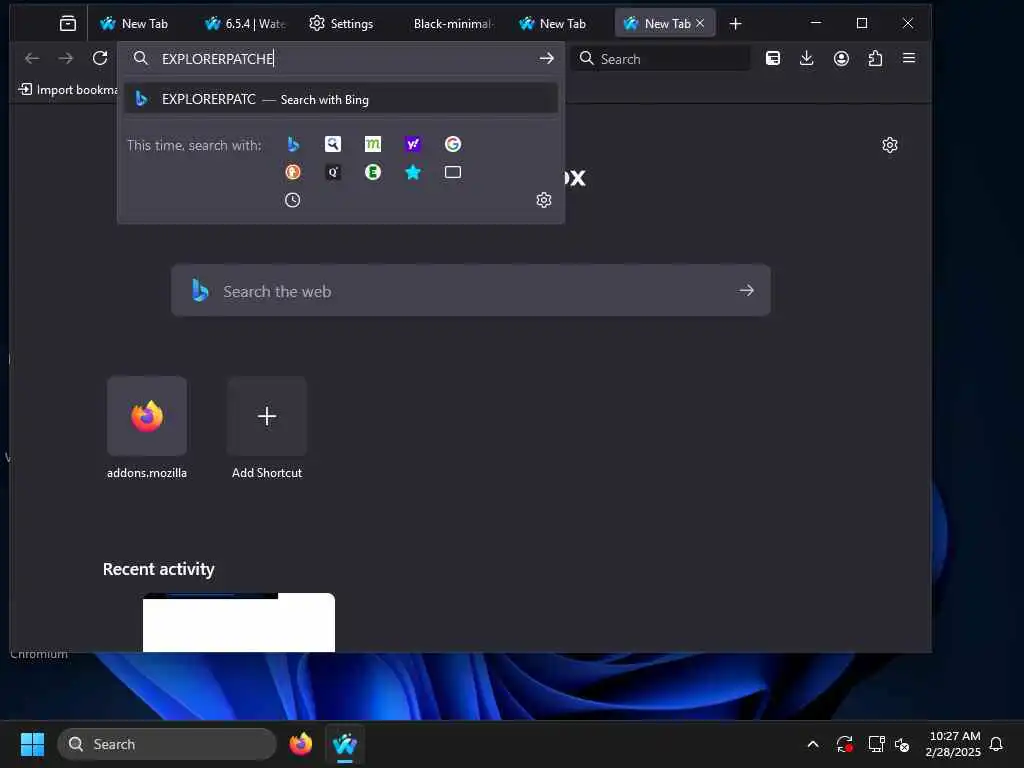
Task: Open search settings gear in dropdown
Action: (x=544, y=200)
